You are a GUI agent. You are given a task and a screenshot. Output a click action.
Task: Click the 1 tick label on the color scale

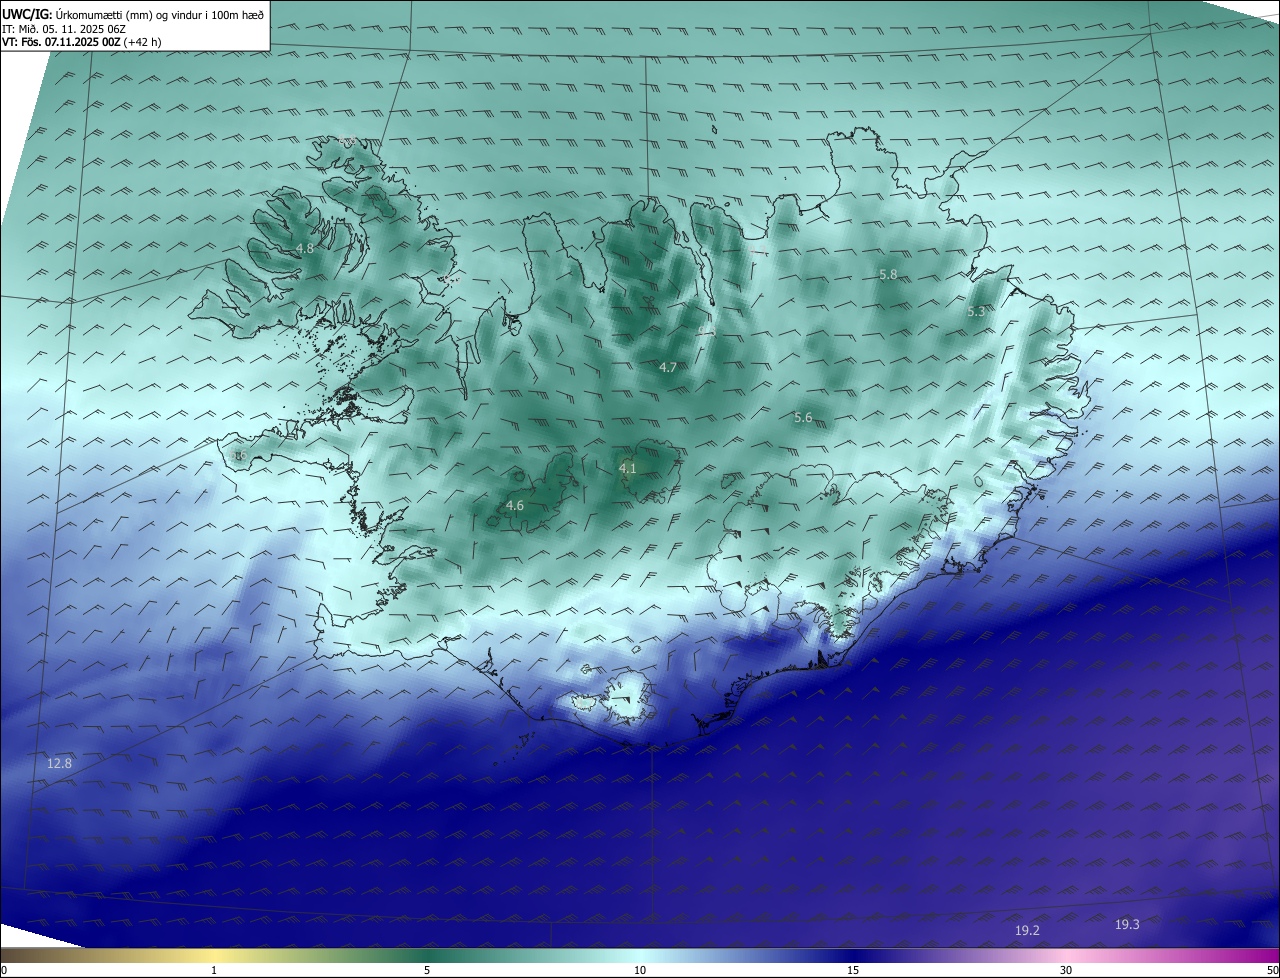pos(214,970)
